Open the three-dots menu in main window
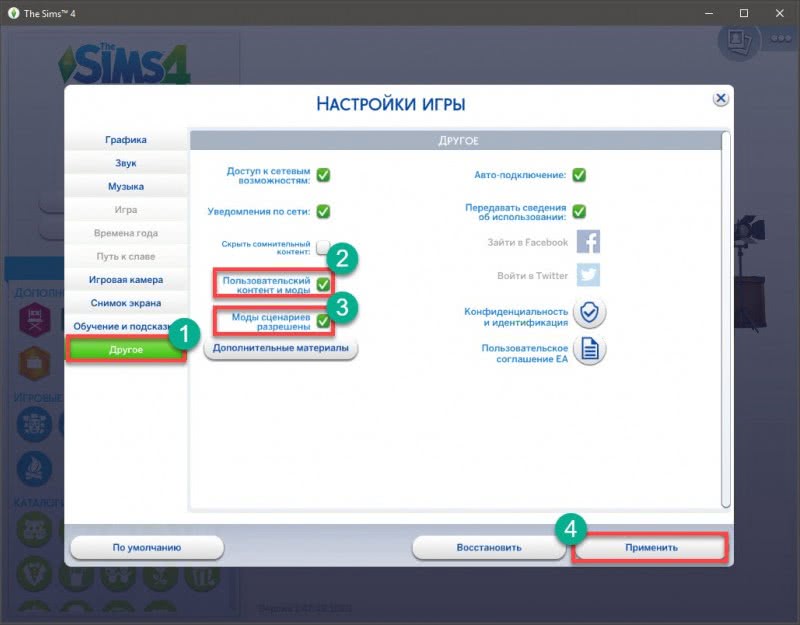Screen dimensions: 800x625 click(781, 38)
